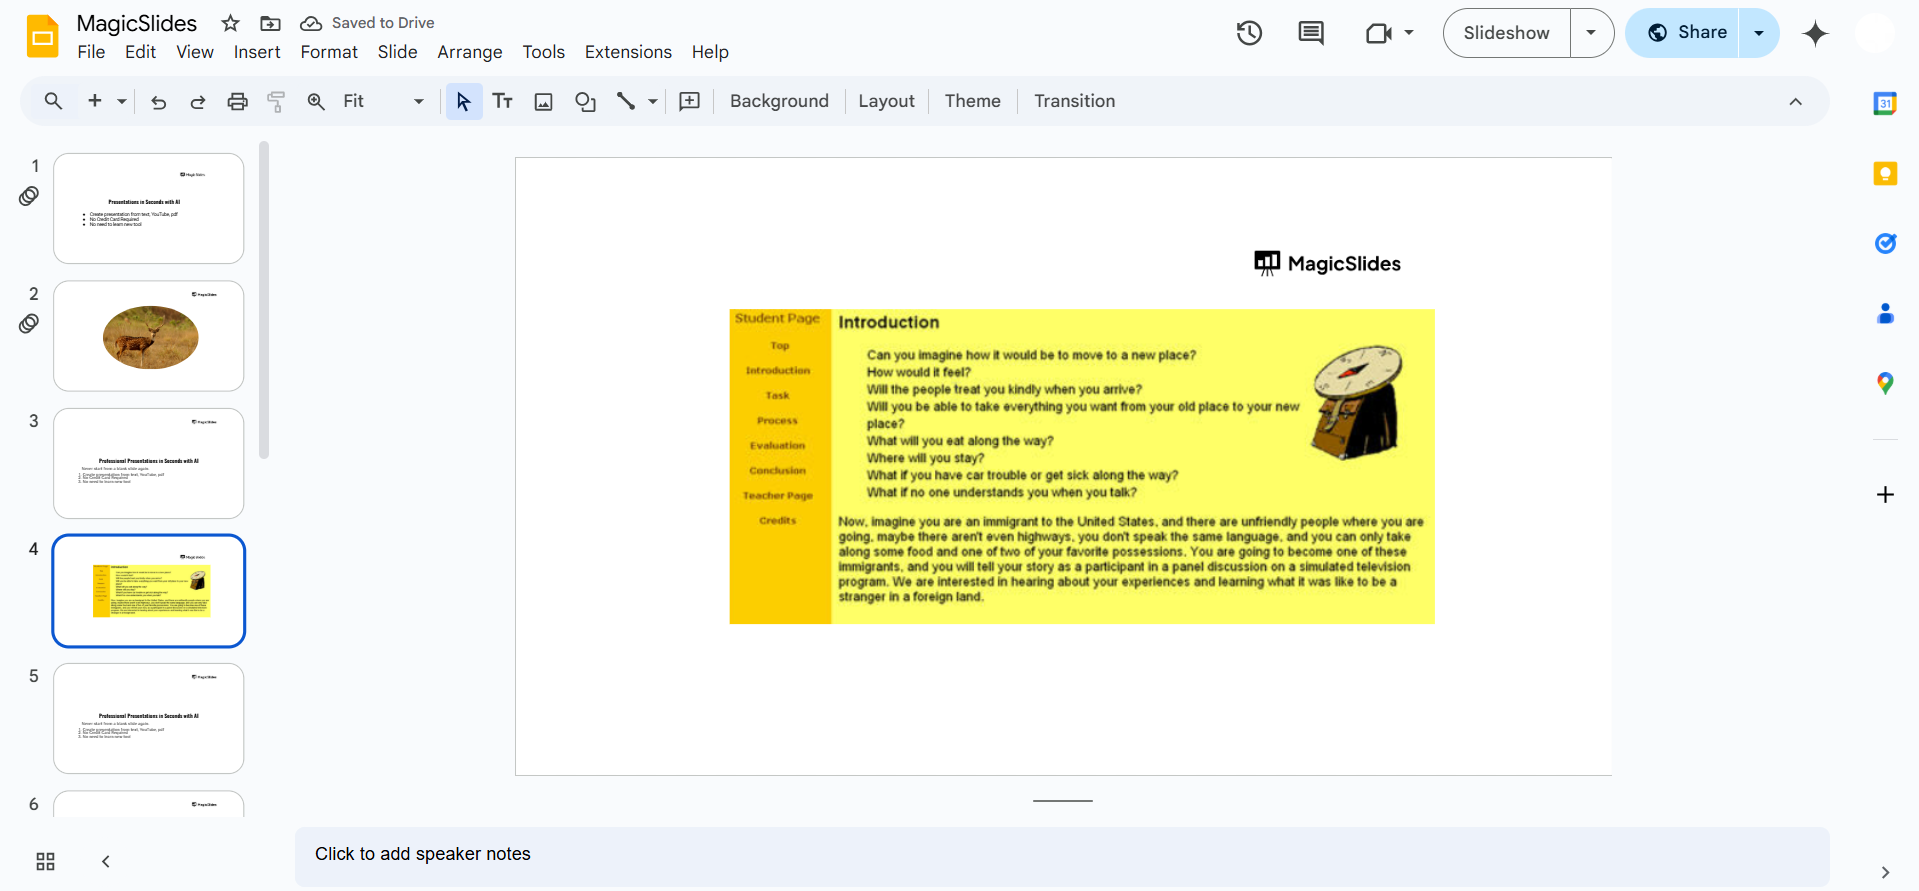Screen dimensions: 1919x891
Task: Open the Edit menu
Action: pos(140,52)
